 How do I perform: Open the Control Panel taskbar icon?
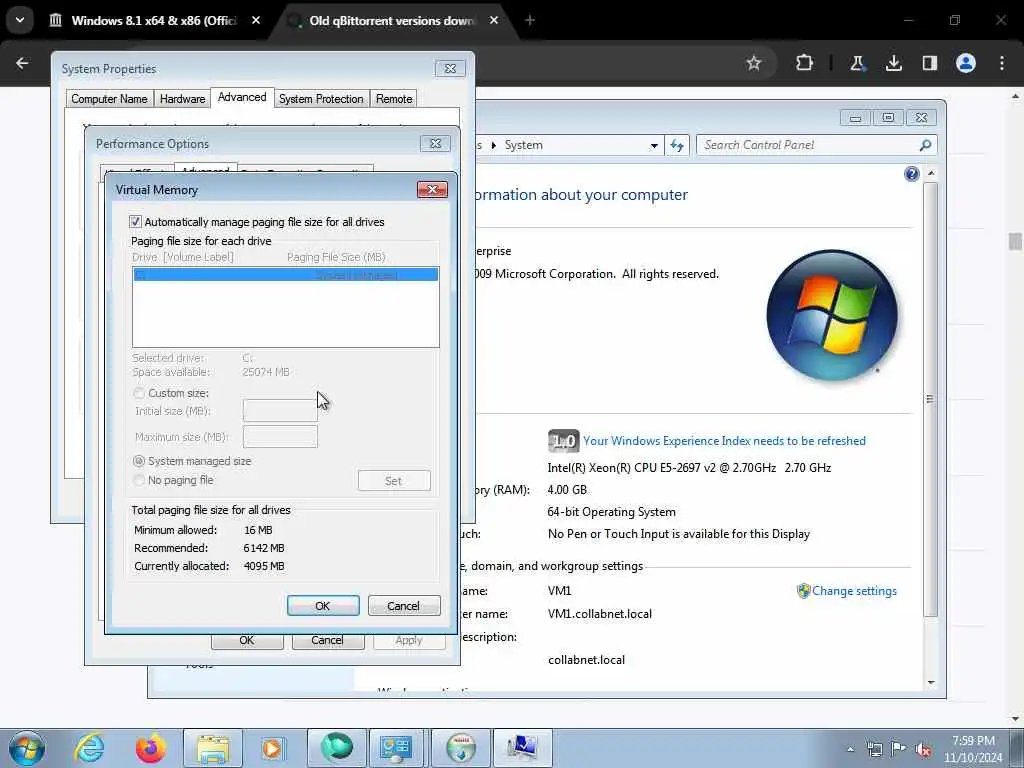click(x=396, y=748)
